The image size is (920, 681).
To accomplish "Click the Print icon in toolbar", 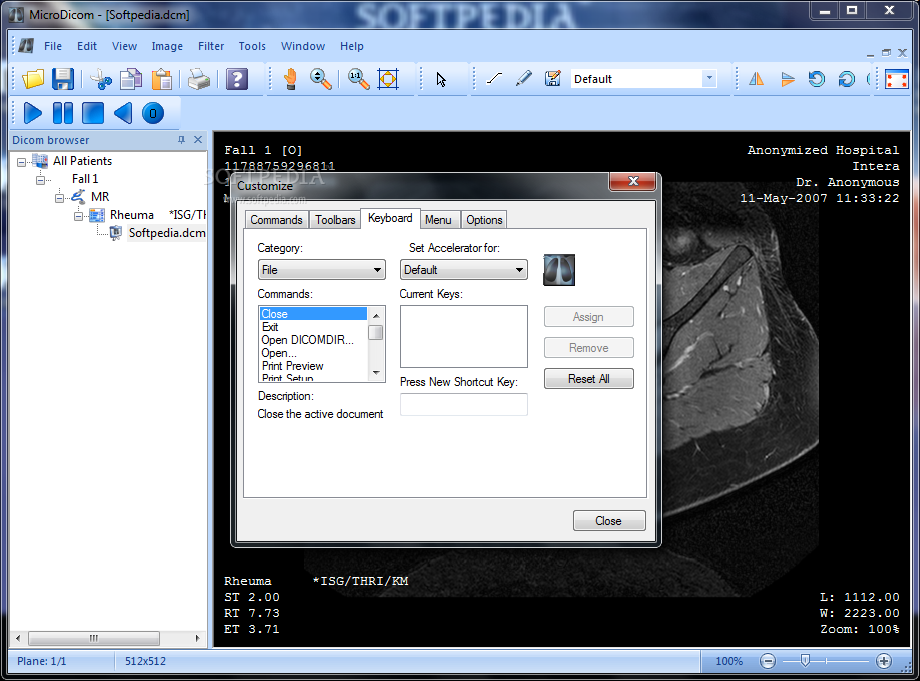I will pos(199,79).
